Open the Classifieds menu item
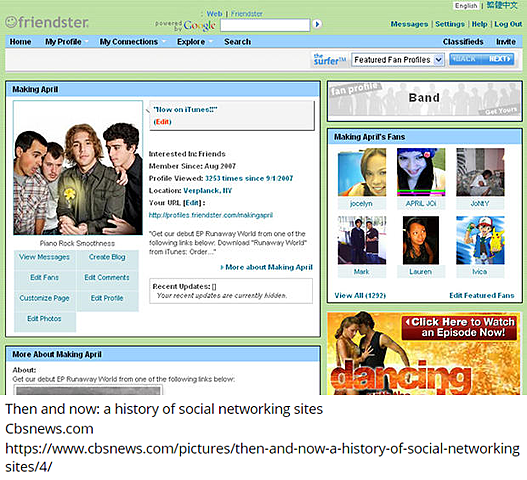Image resolution: width=527 pixels, height=480 pixels. click(x=463, y=42)
